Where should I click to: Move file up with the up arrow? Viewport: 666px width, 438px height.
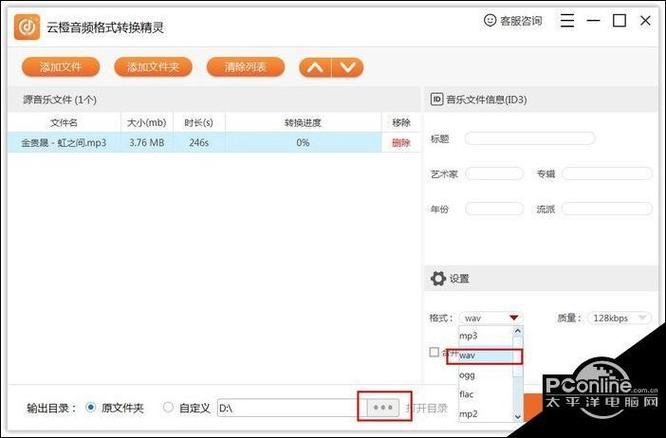pos(315,67)
